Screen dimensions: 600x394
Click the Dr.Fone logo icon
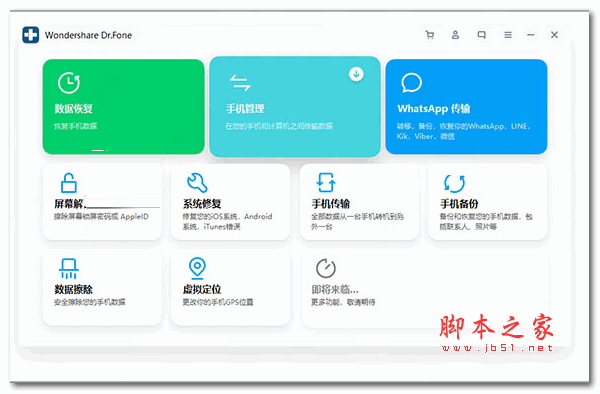coord(31,35)
